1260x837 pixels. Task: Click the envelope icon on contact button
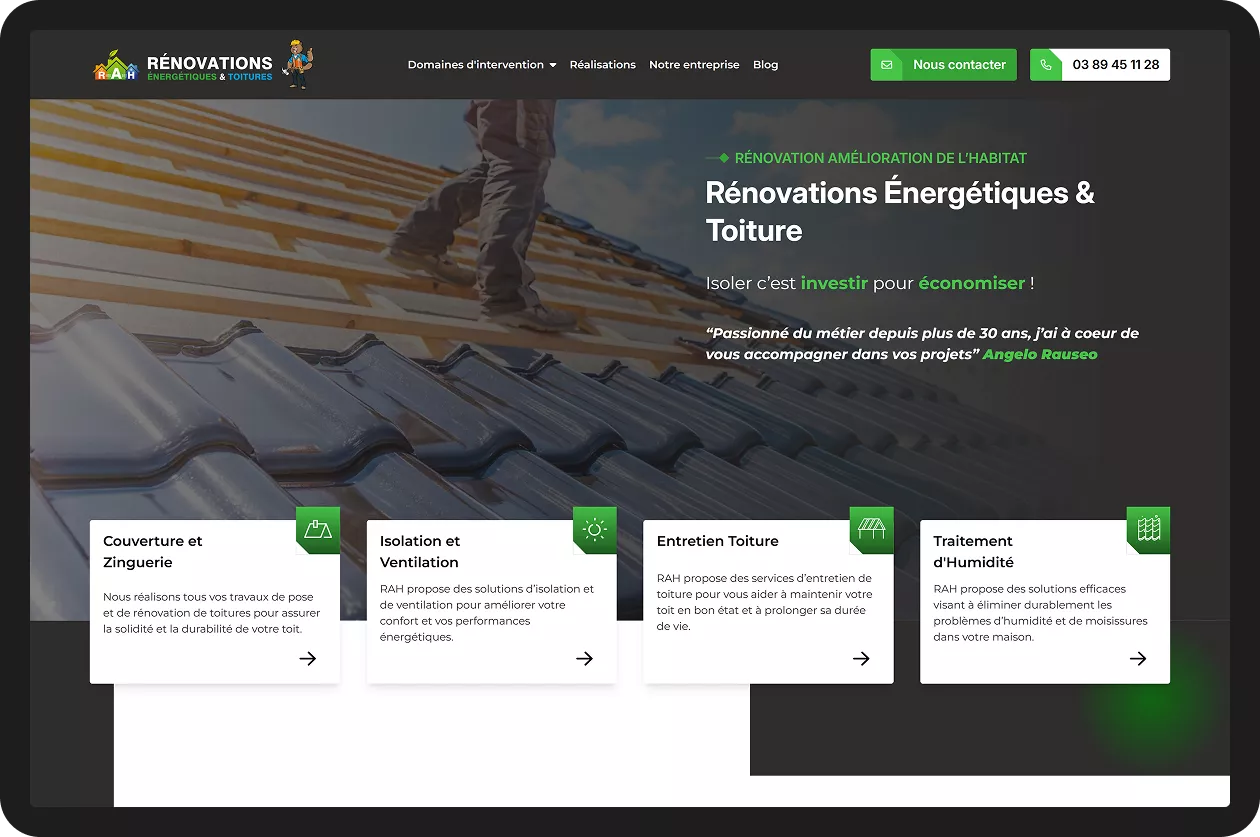tap(886, 65)
